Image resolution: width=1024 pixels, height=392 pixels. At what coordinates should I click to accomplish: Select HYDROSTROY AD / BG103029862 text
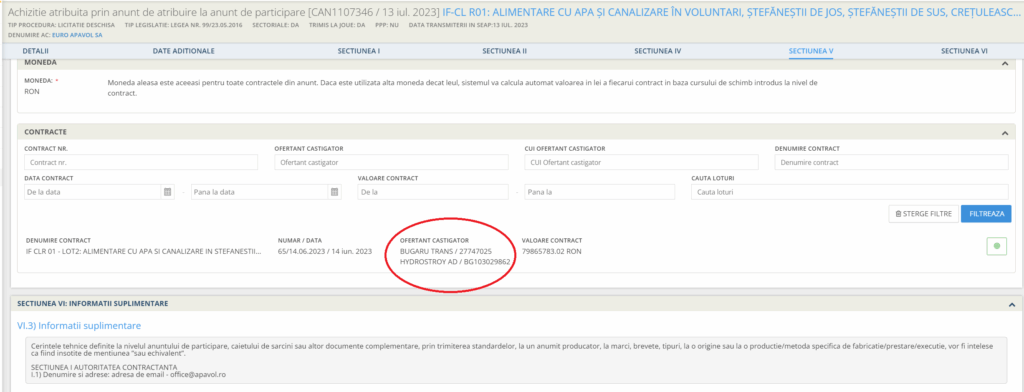[455, 261]
